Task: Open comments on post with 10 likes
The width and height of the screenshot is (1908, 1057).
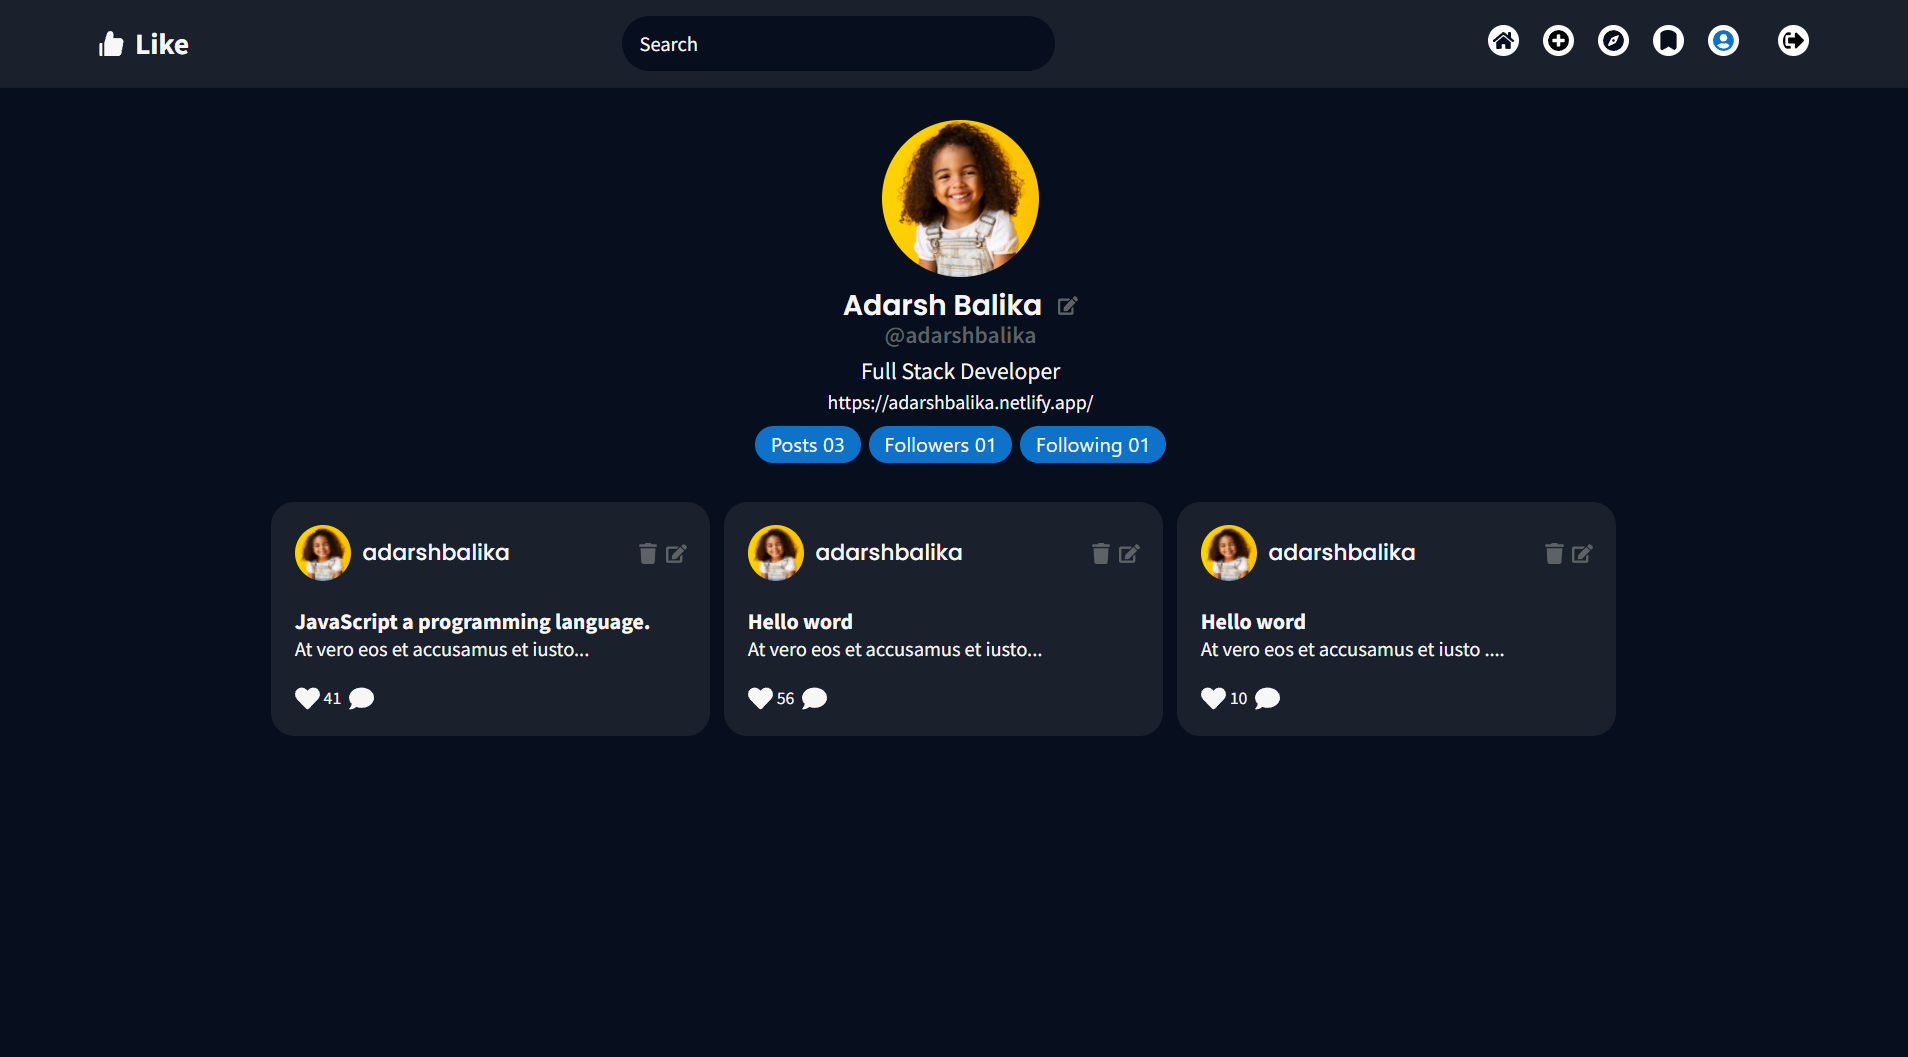Action: (1268, 698)
